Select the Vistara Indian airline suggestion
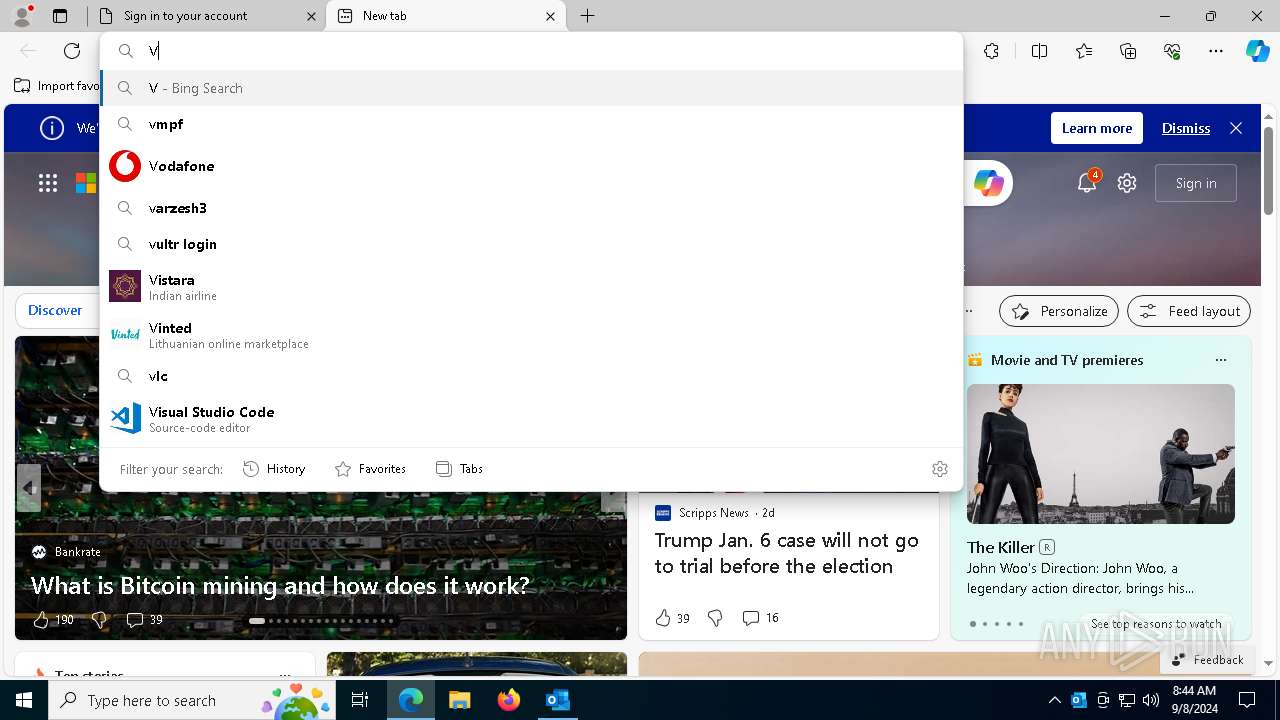Viewport: 1280px width, 720px height. coord(531,287)
